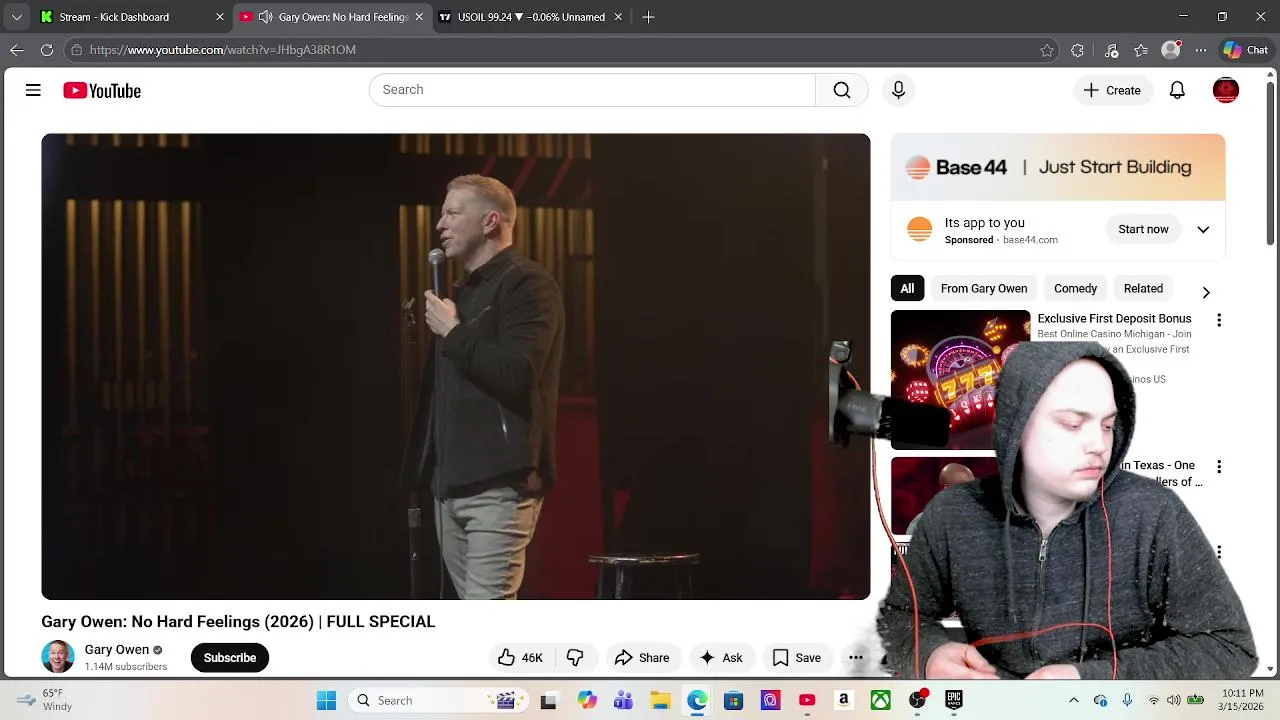Screen dimensions: 1280x720
Task: Select the Comedy filter chip
Action: tap(1075, 288)
